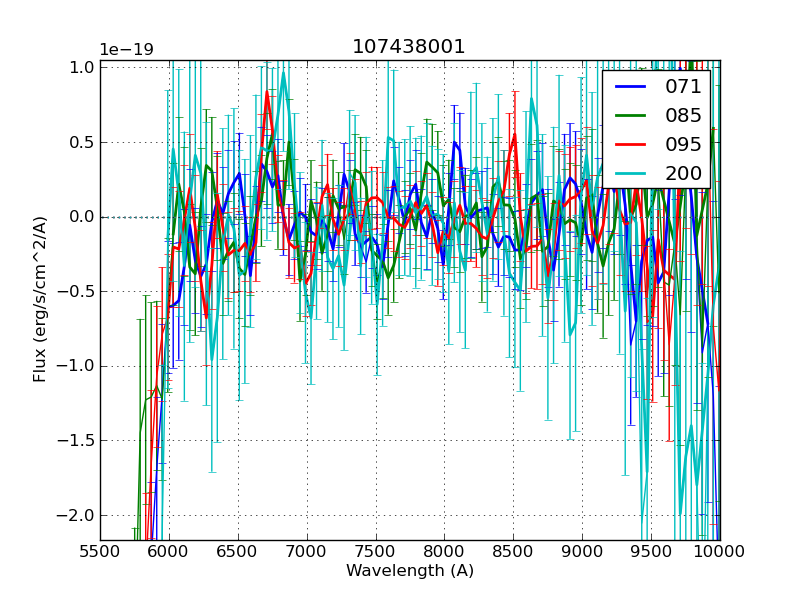800x600 pixels.
Task: Click the green line swatch in legend
Action: click(631, 116)
